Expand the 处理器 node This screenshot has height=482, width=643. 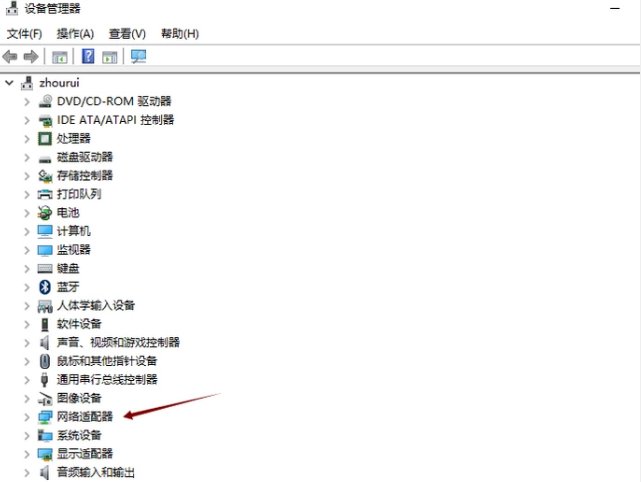point(27,139)
